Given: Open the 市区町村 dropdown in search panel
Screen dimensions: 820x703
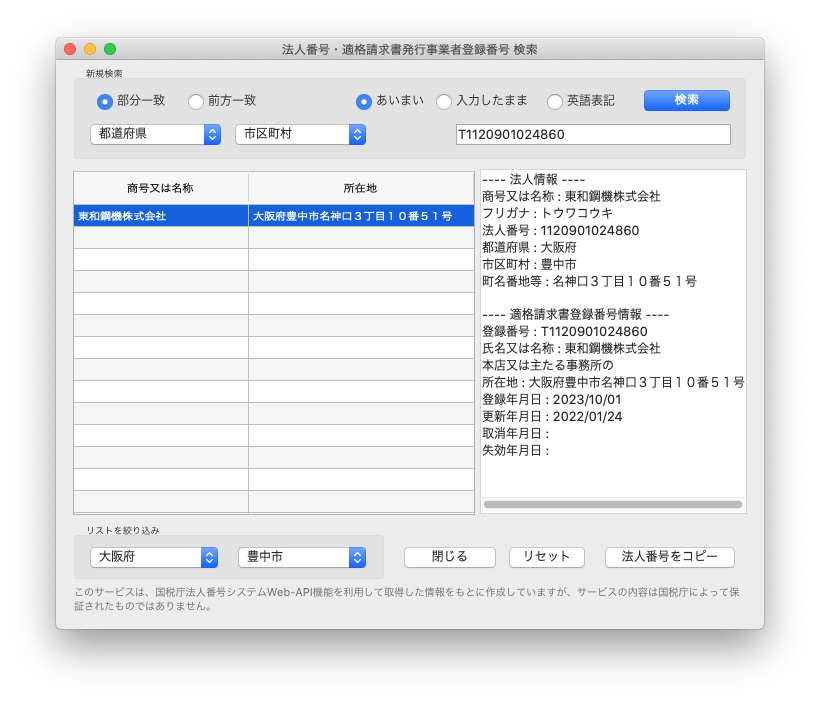Looking at the screenshot, I should (x=300, y=134).
